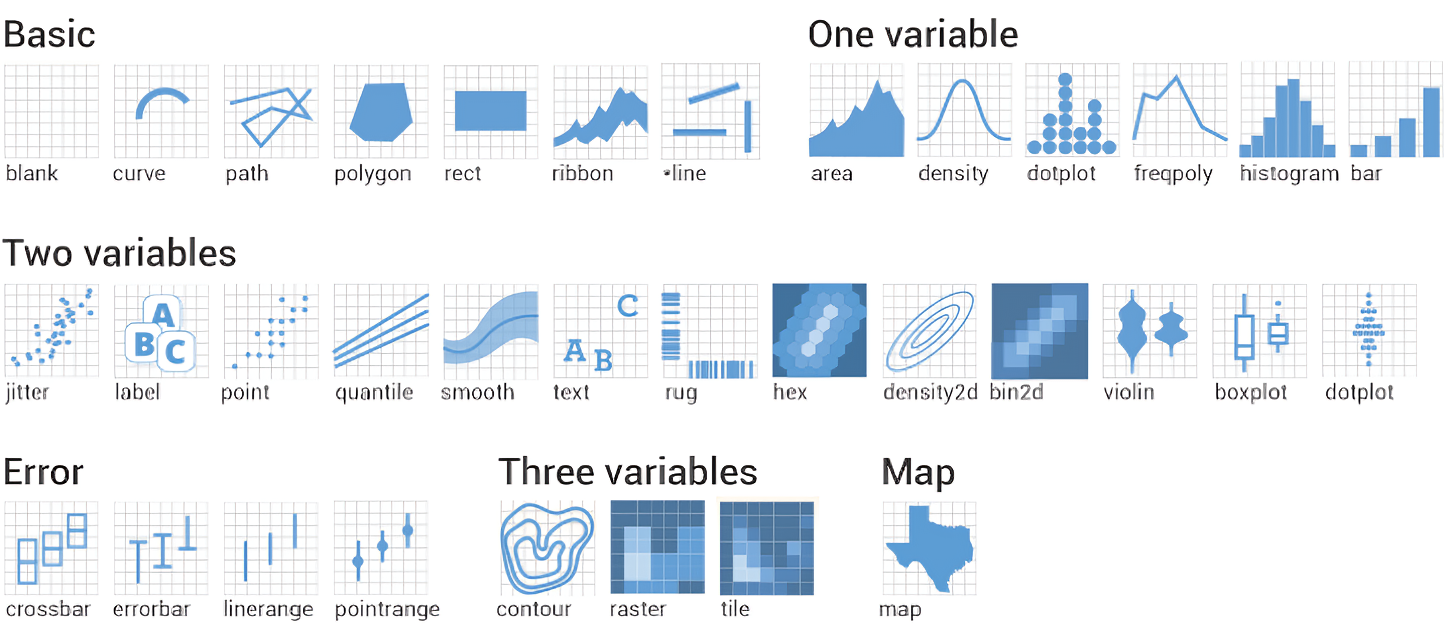Click the polygon geom thumbnail
The height and width of the screenshot is (632, 1448).
(x=381, y=111)
